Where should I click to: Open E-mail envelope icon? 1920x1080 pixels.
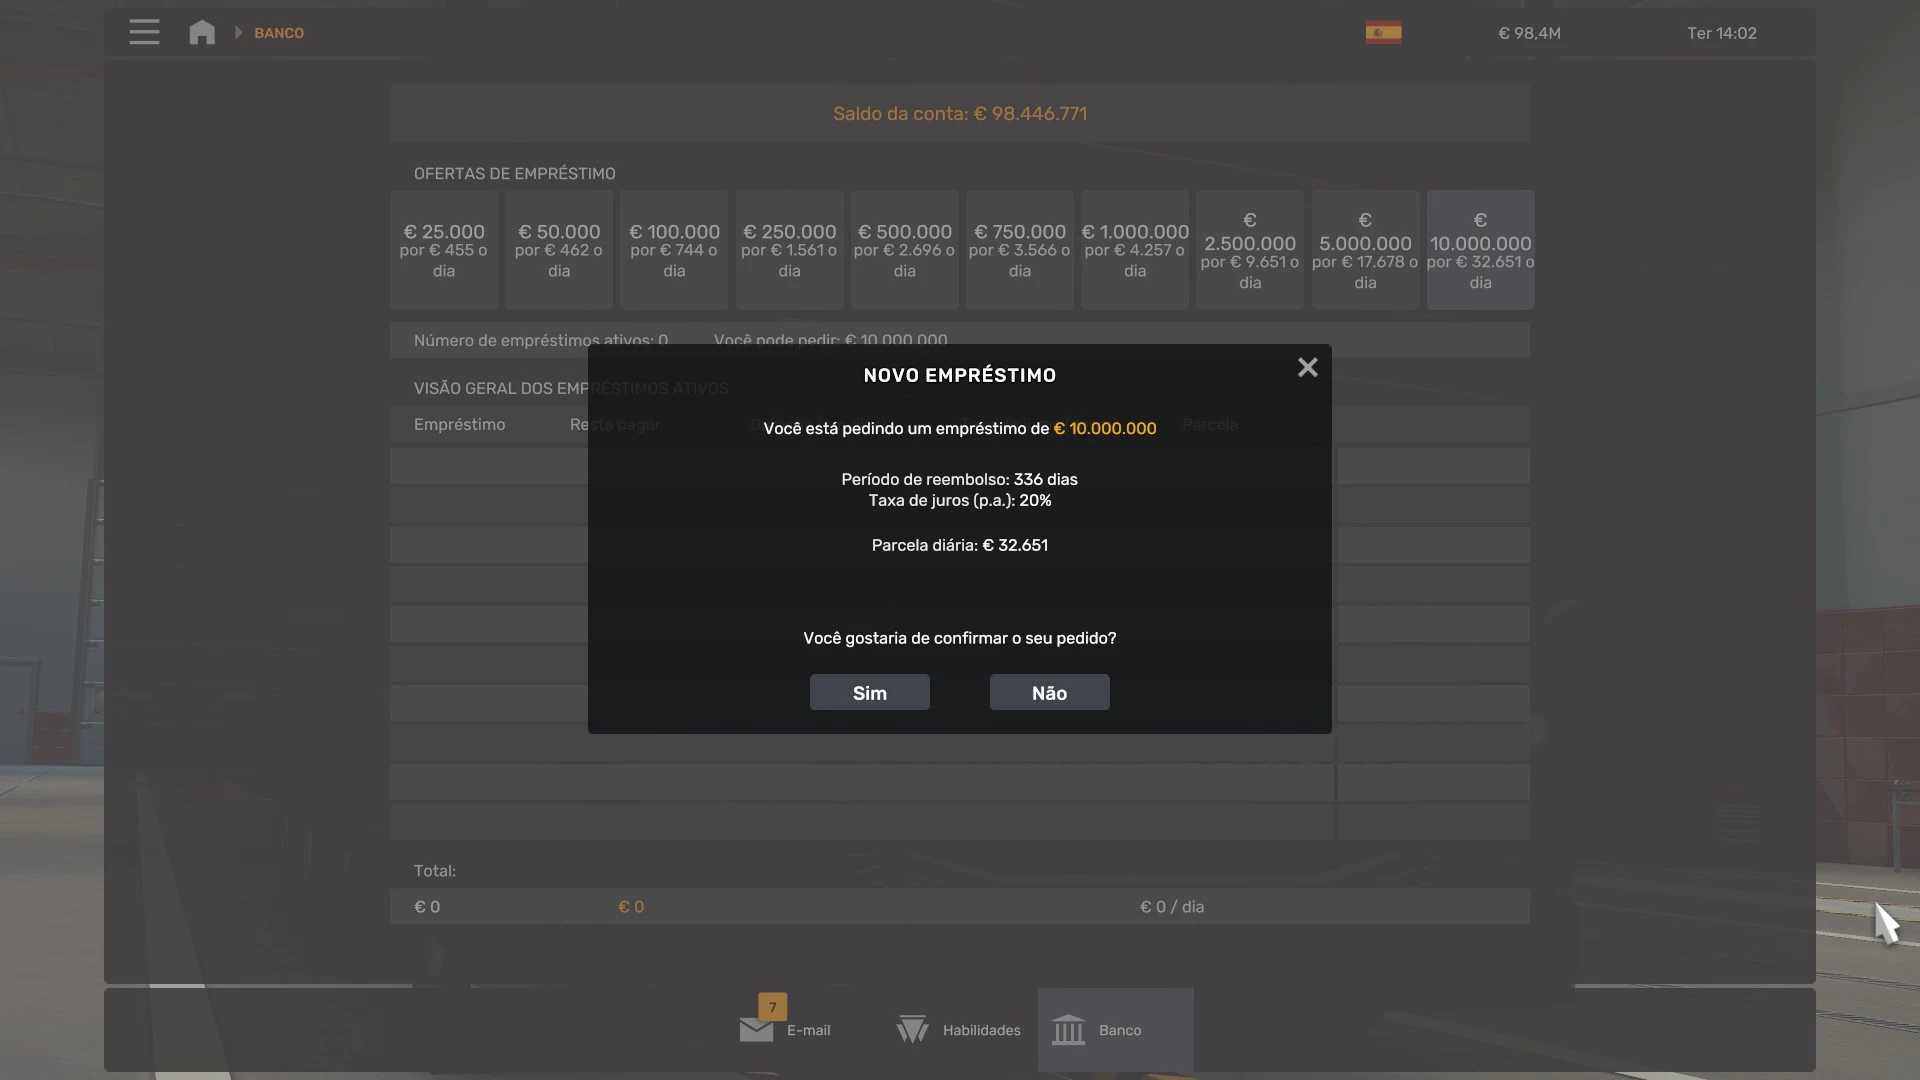(x=756, y=1030)
